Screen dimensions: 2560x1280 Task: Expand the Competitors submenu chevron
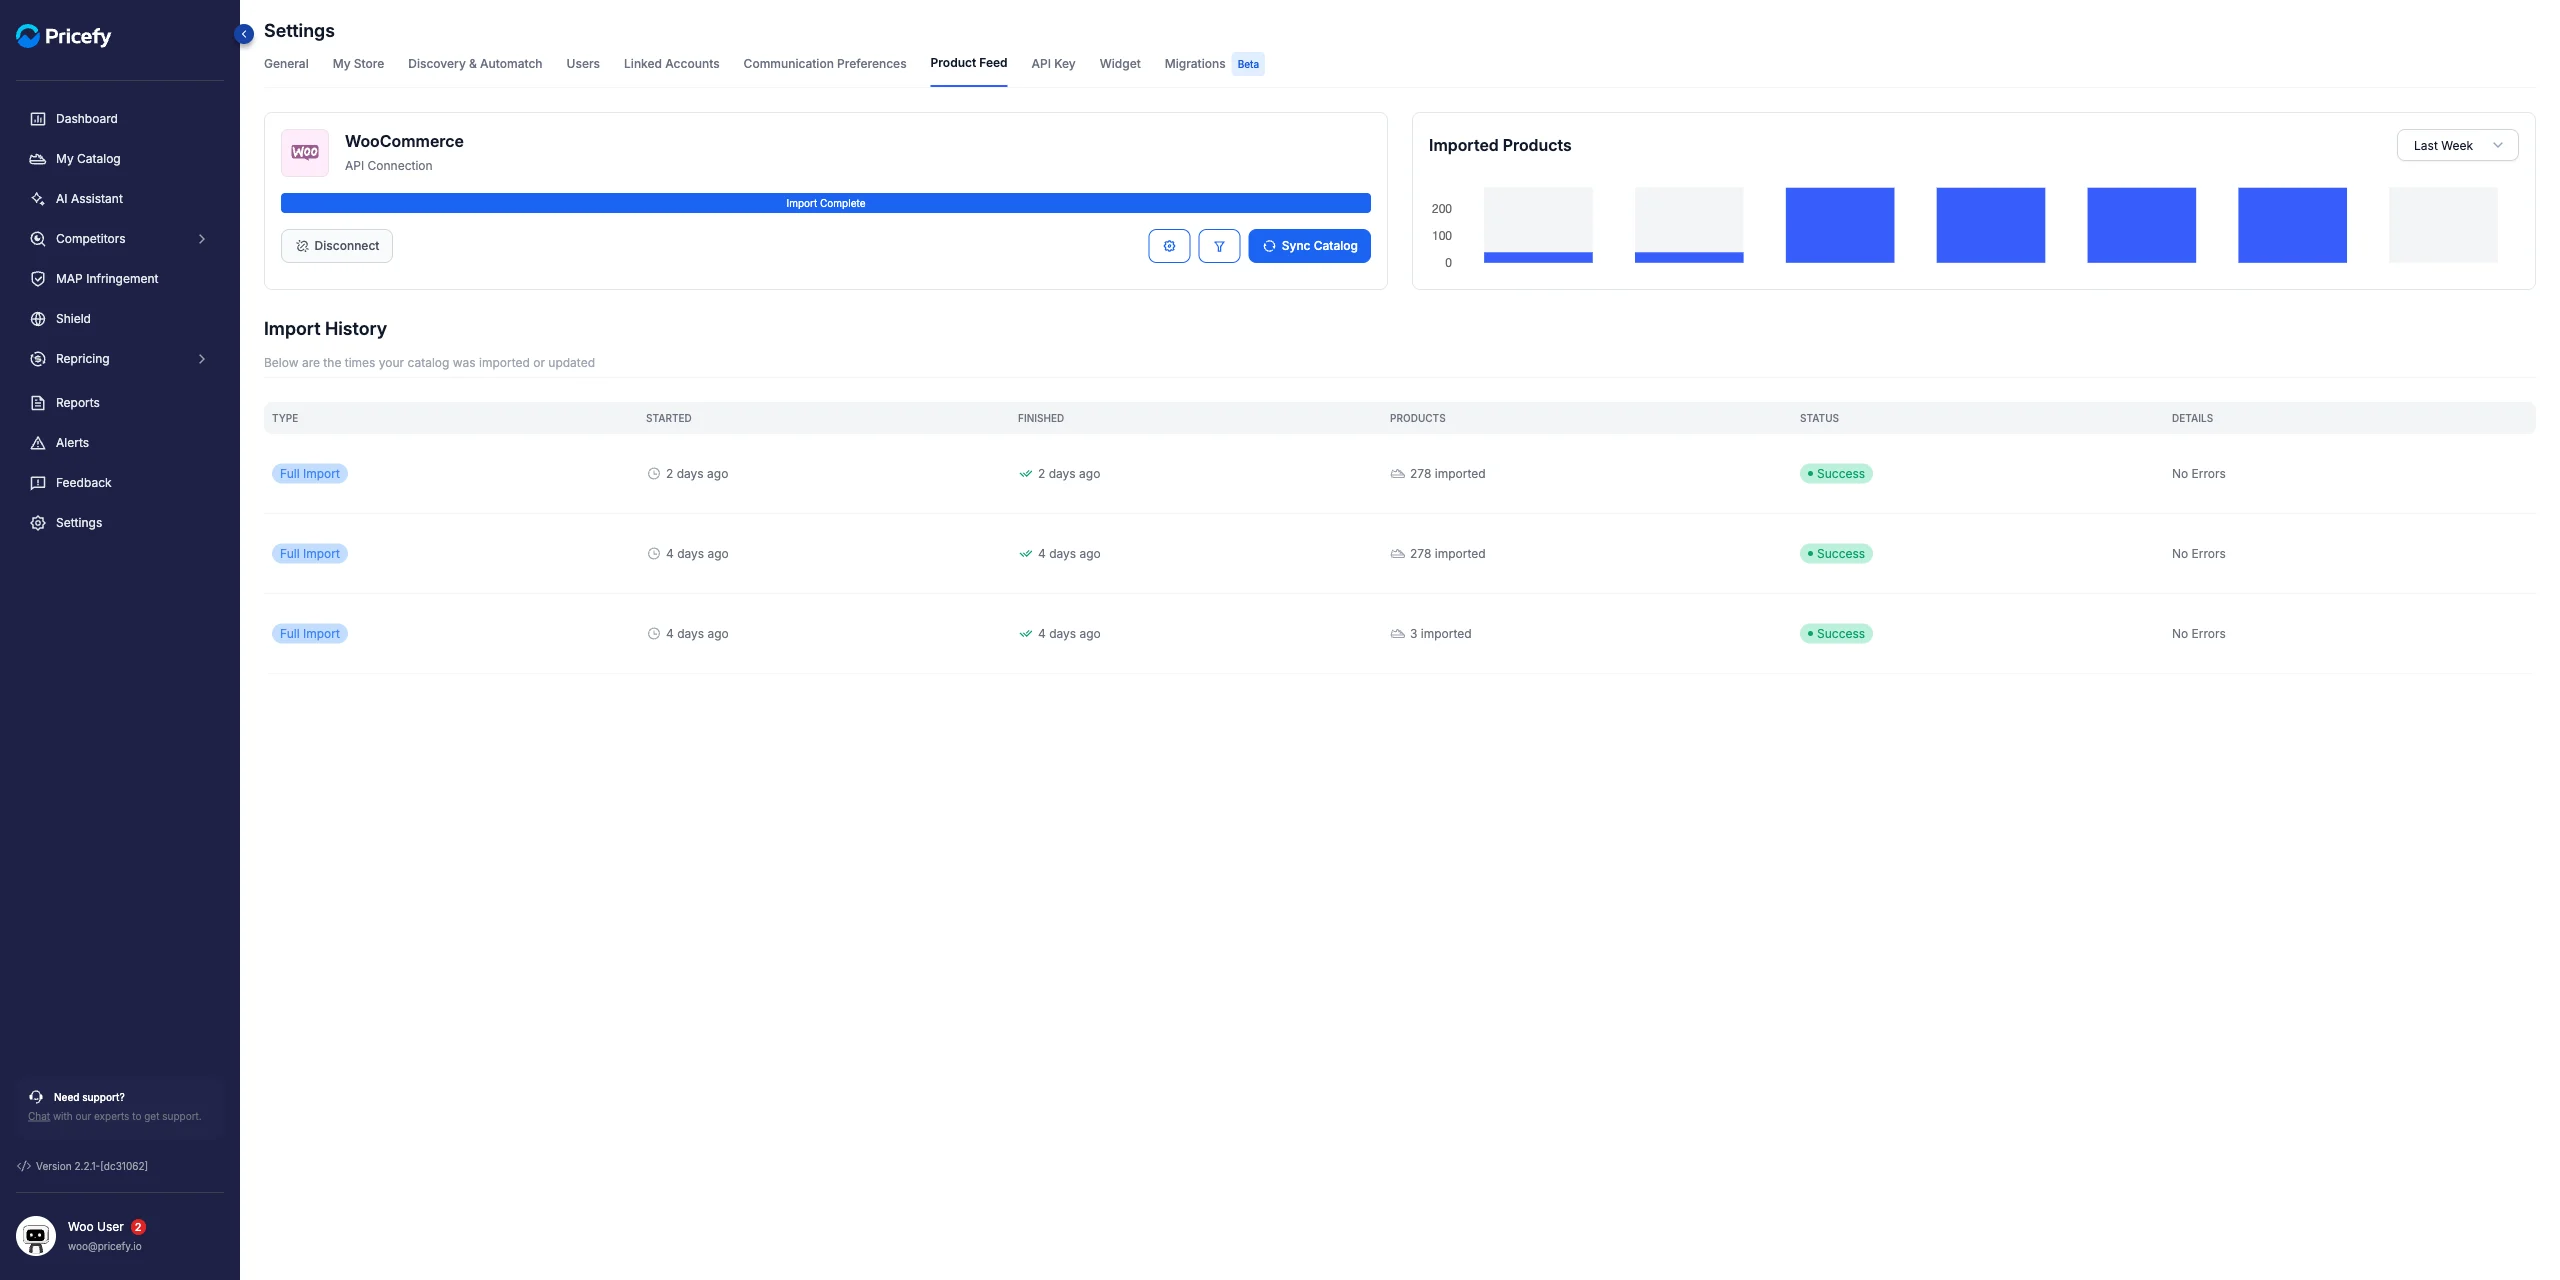click(x=202, y=239)
